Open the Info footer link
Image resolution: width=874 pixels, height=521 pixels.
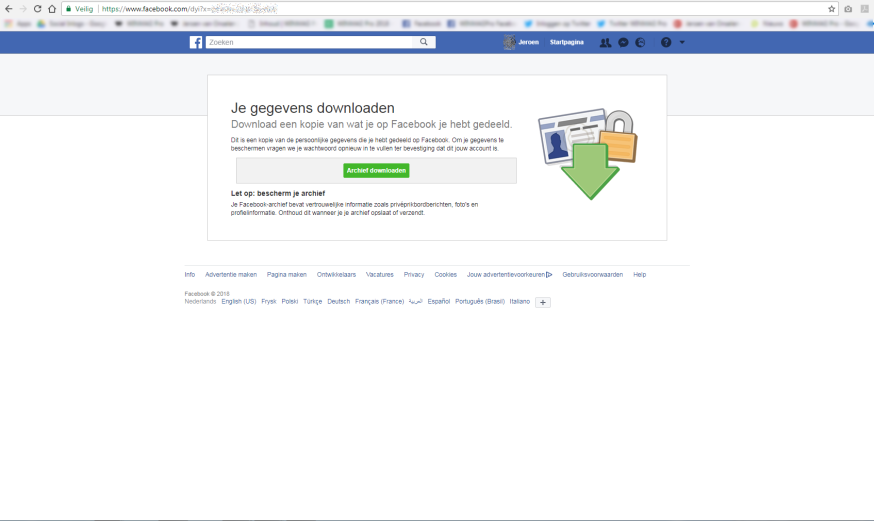(190, 275)
